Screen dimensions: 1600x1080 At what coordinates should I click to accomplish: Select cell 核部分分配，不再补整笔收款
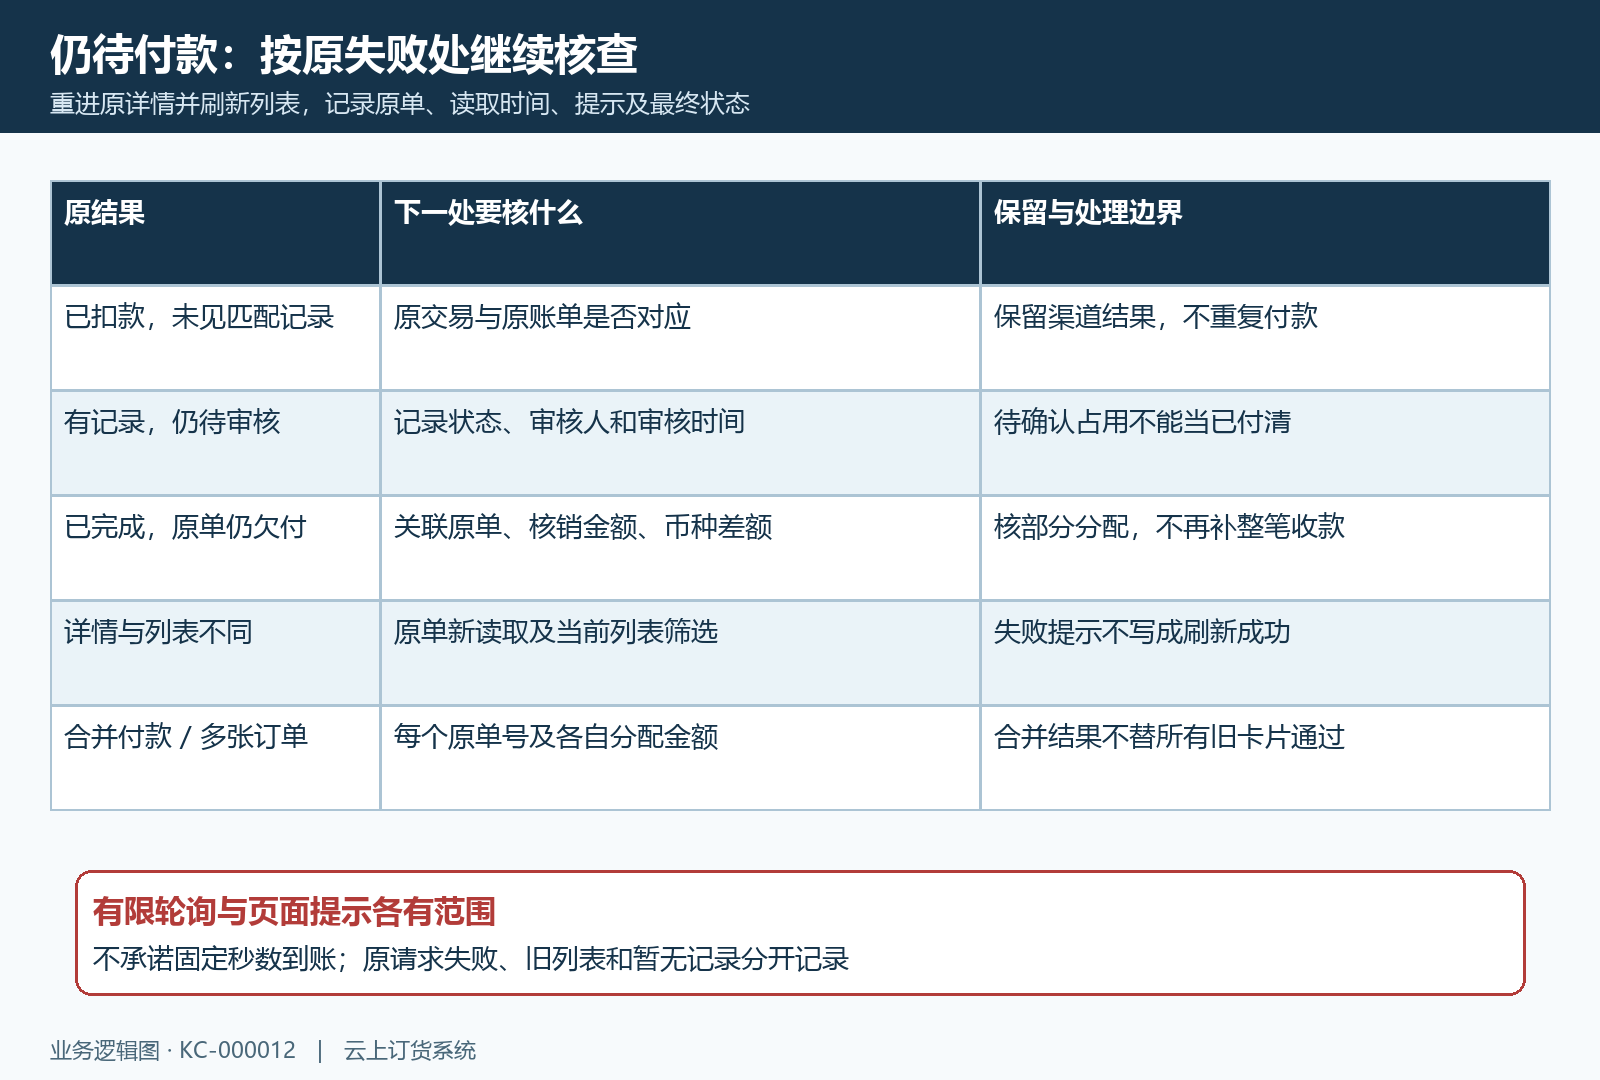tap(1265, 548)
